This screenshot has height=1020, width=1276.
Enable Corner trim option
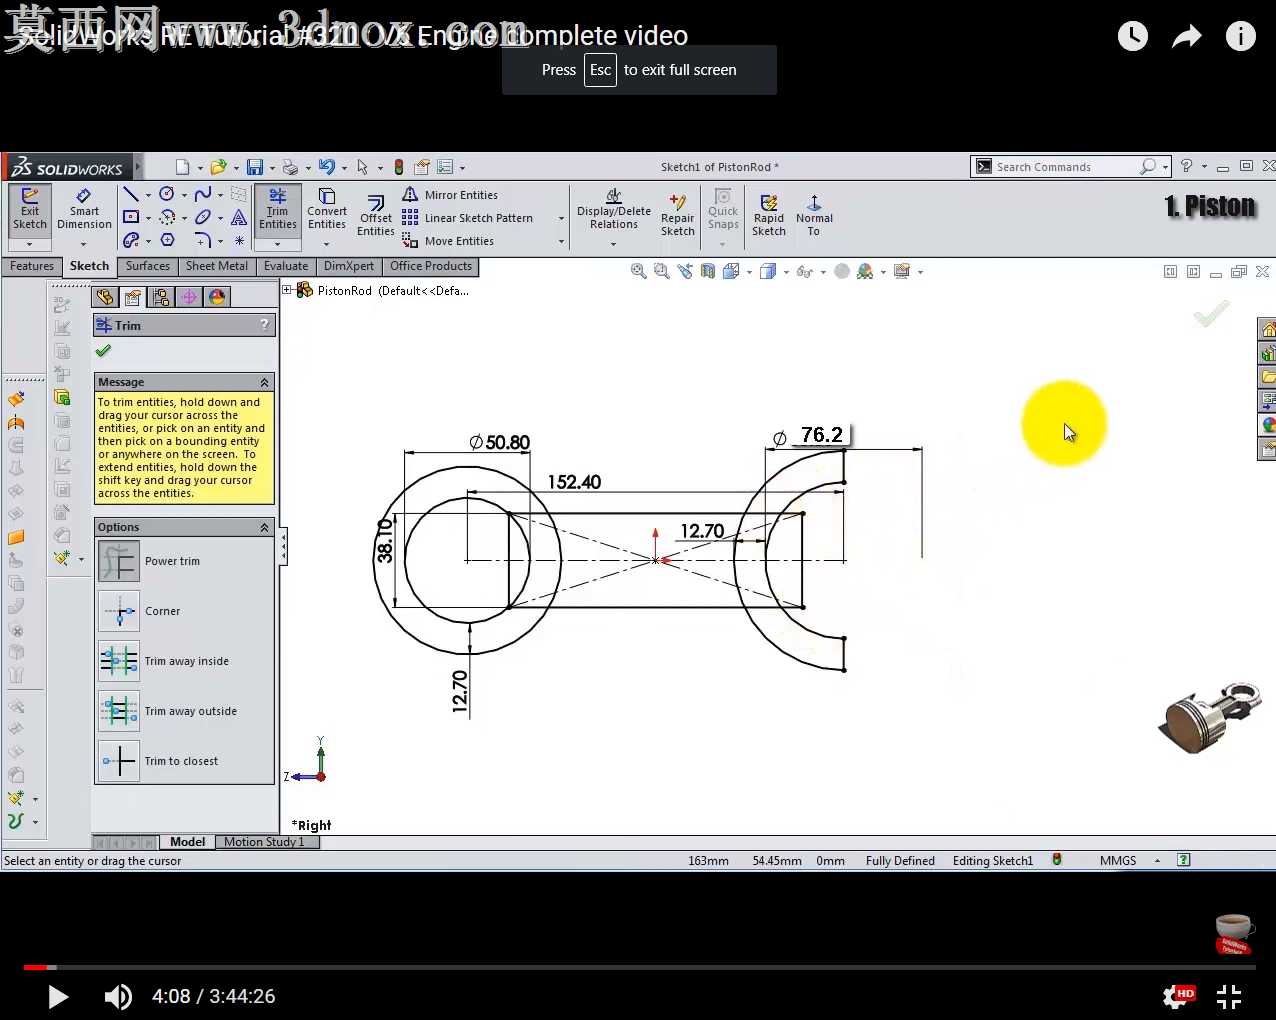[x=119, y=611]
